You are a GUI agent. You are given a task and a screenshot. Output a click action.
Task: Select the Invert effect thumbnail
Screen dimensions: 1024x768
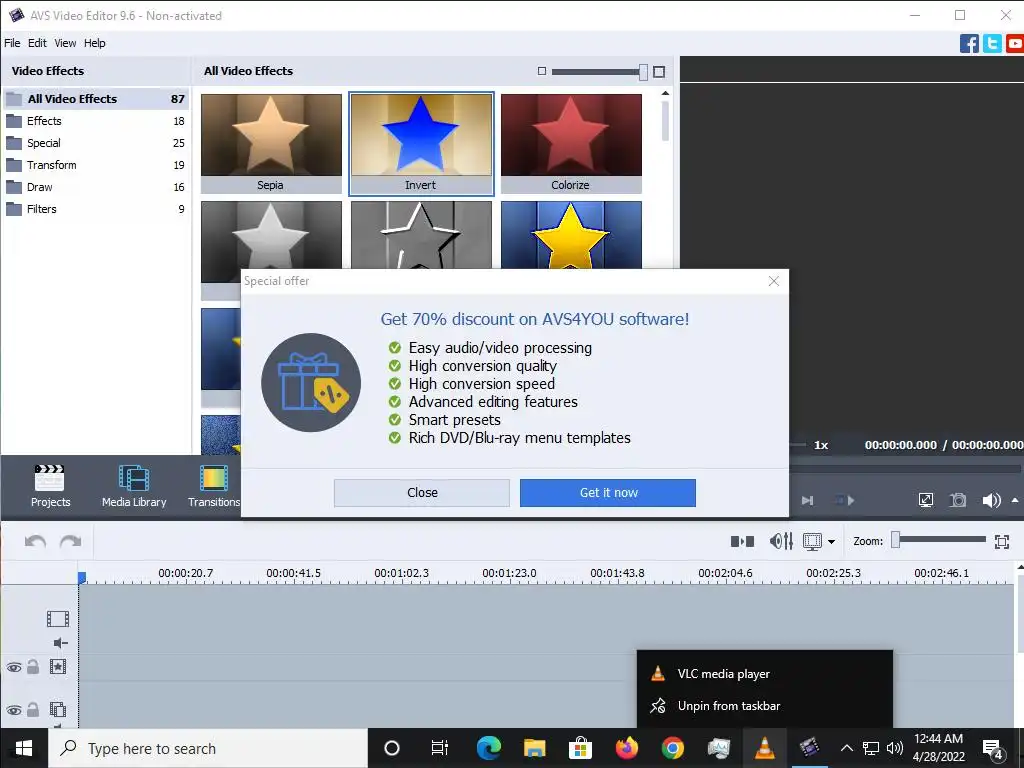(421, 144)
